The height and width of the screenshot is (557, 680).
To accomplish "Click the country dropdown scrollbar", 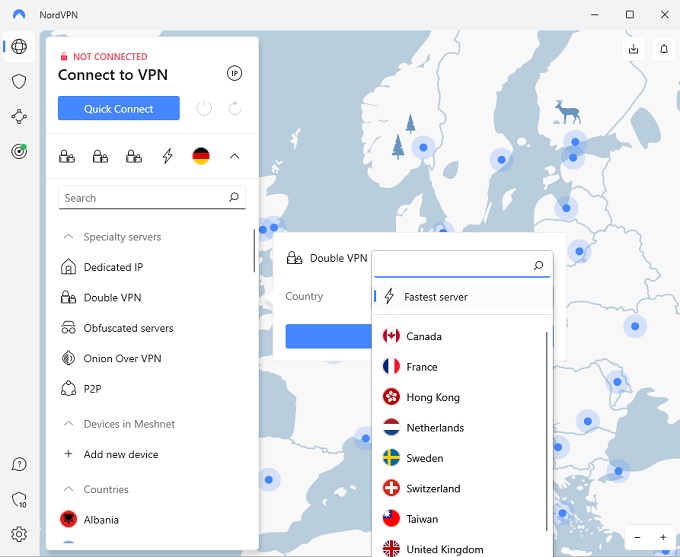I will click(x=547, y=432).
